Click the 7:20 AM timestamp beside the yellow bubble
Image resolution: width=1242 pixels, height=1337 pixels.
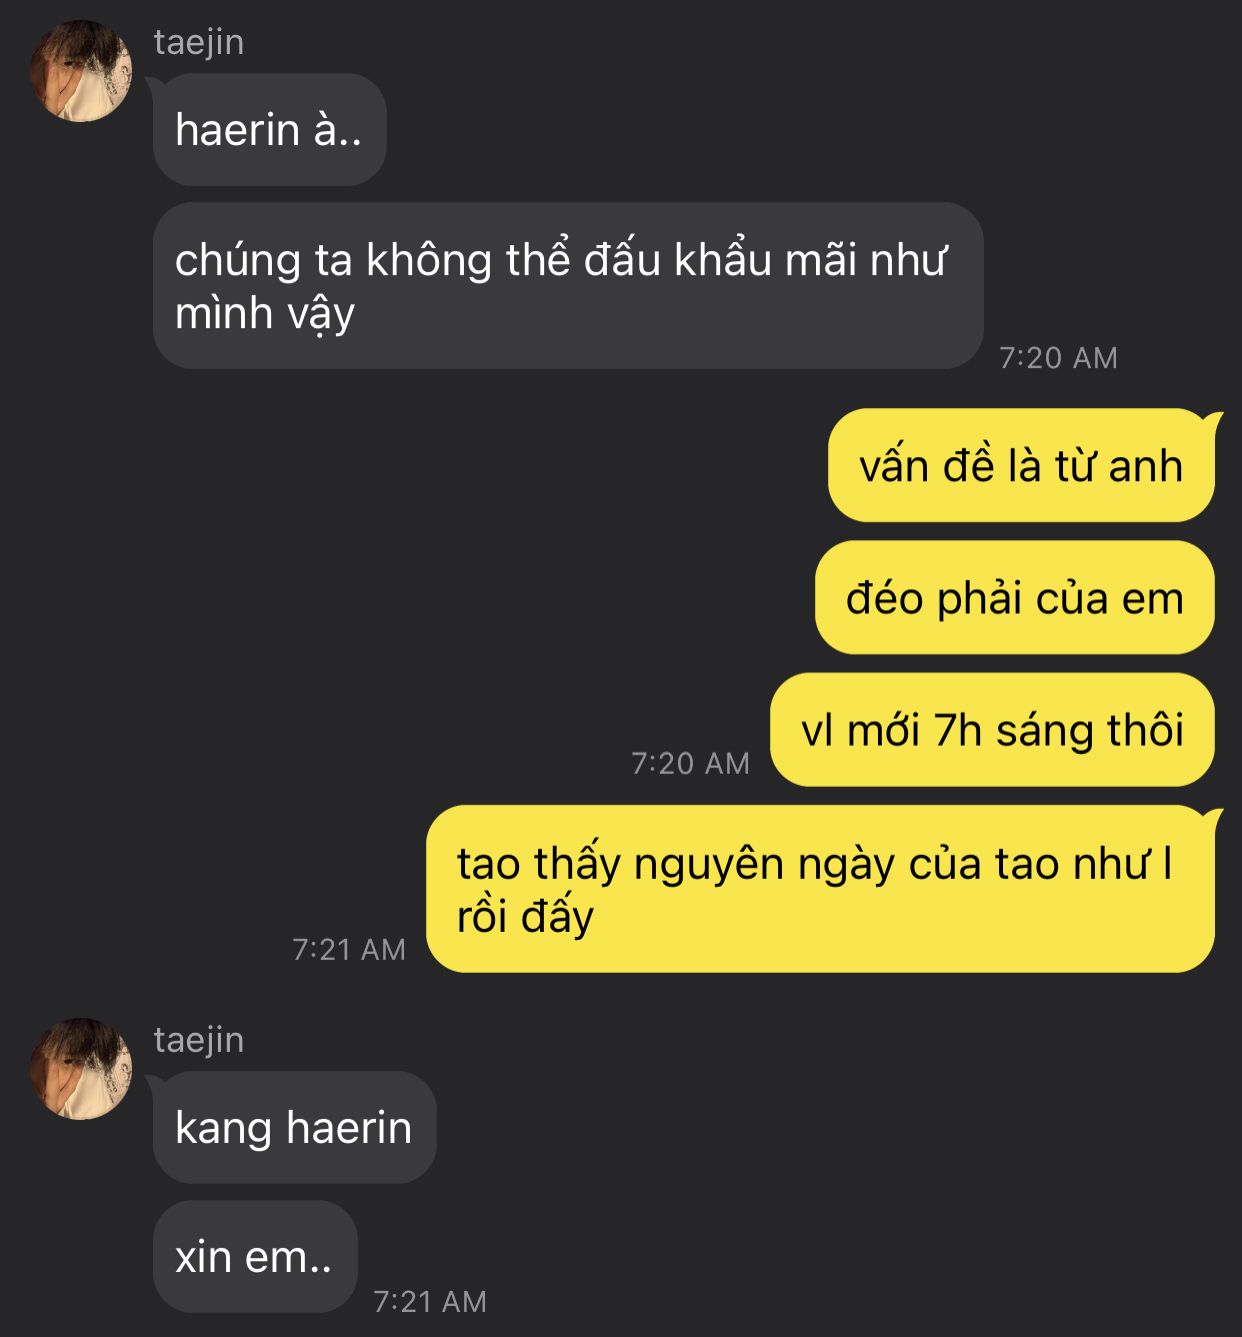[691, 764]
